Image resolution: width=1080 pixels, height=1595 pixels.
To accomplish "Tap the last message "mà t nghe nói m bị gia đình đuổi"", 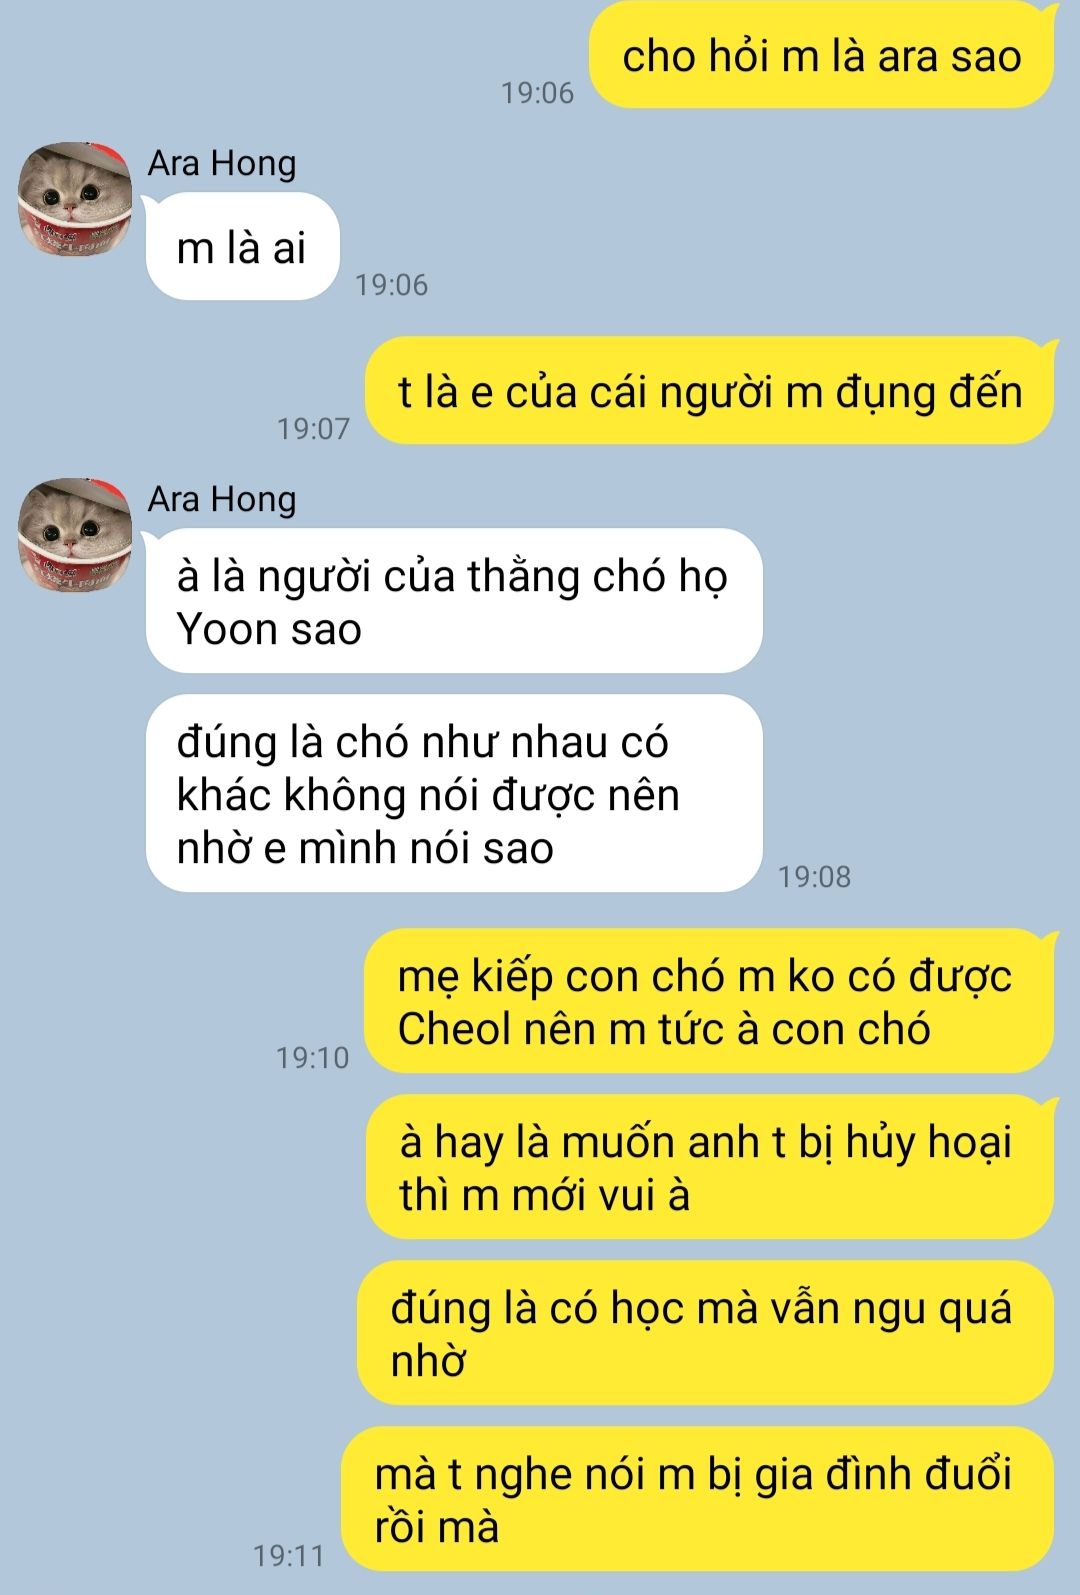I will point(697,1499).
